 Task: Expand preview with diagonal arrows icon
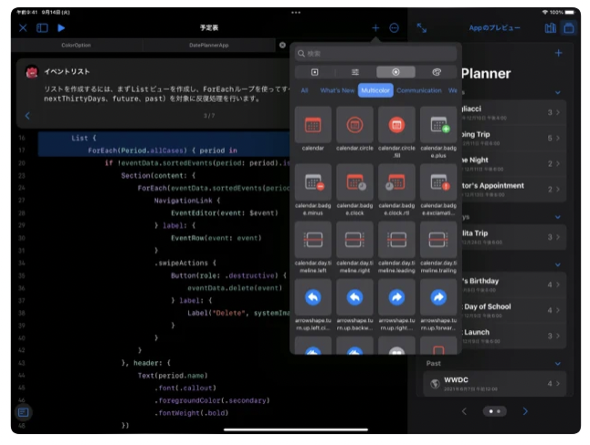pos(422,28)
